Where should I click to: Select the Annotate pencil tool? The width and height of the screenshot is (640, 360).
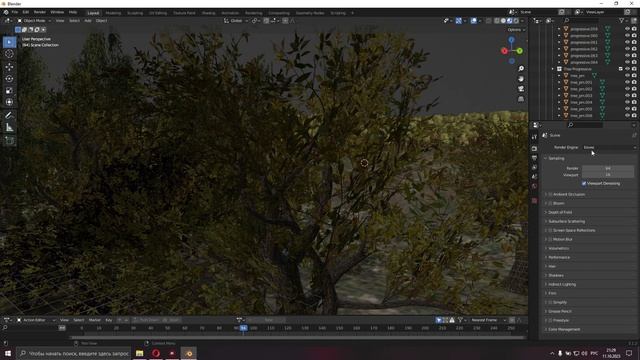[x=9, y=116]
